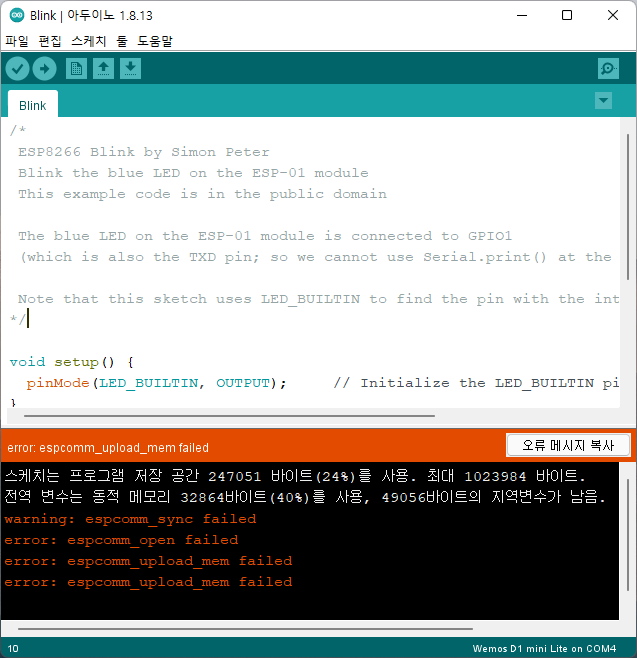Screen dimensions: 637x658
Task: Select the Blink sketch tab
Action: pyautogui.click(x=33, y=105)
